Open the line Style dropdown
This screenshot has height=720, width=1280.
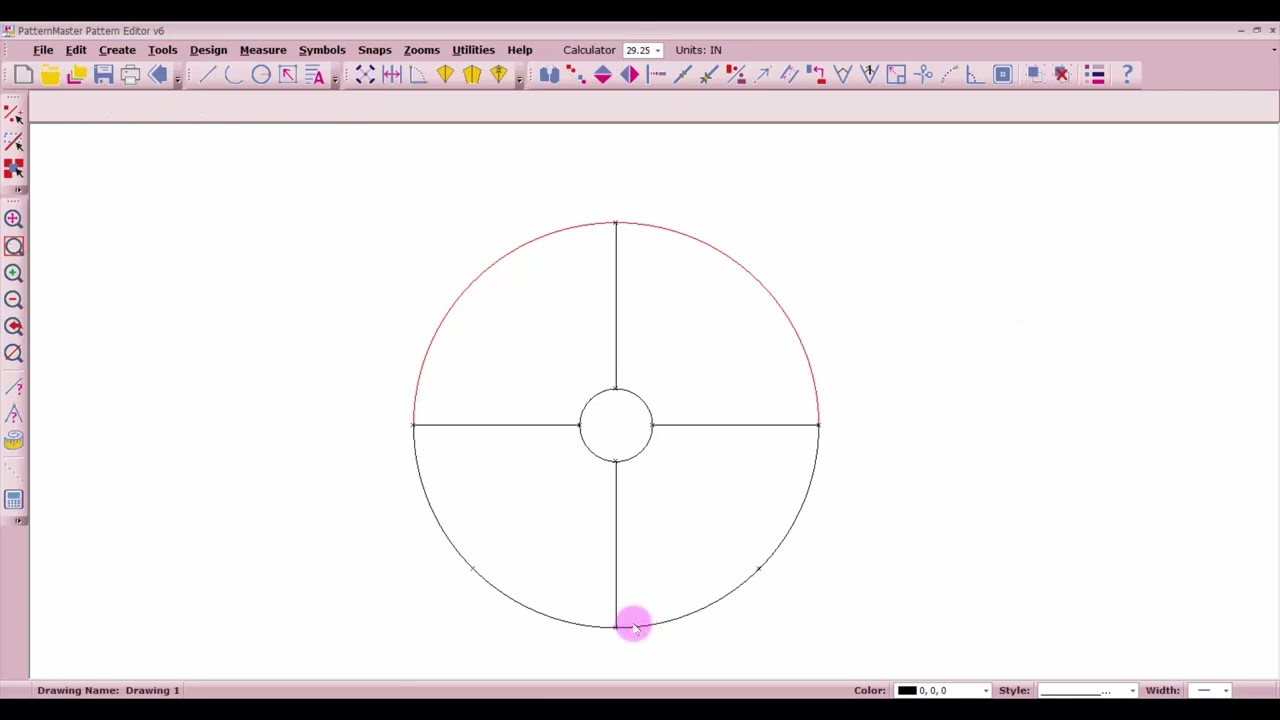pos(1132,691)
